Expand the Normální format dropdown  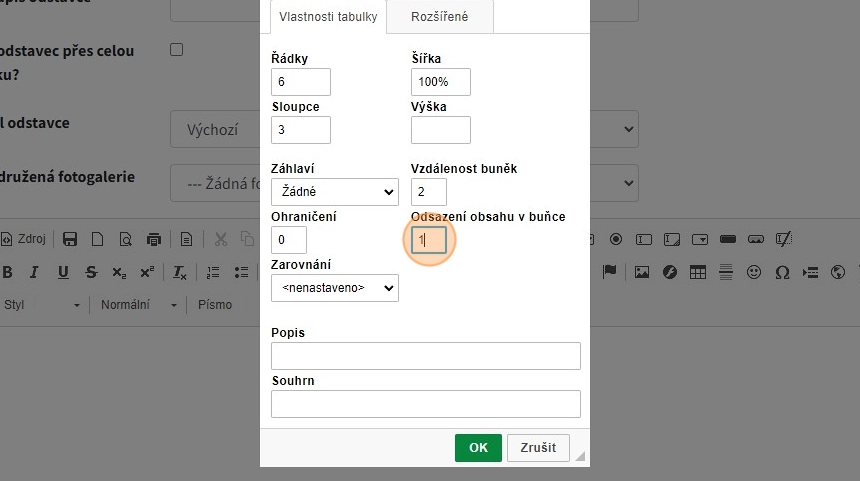(x=138, y=304)
